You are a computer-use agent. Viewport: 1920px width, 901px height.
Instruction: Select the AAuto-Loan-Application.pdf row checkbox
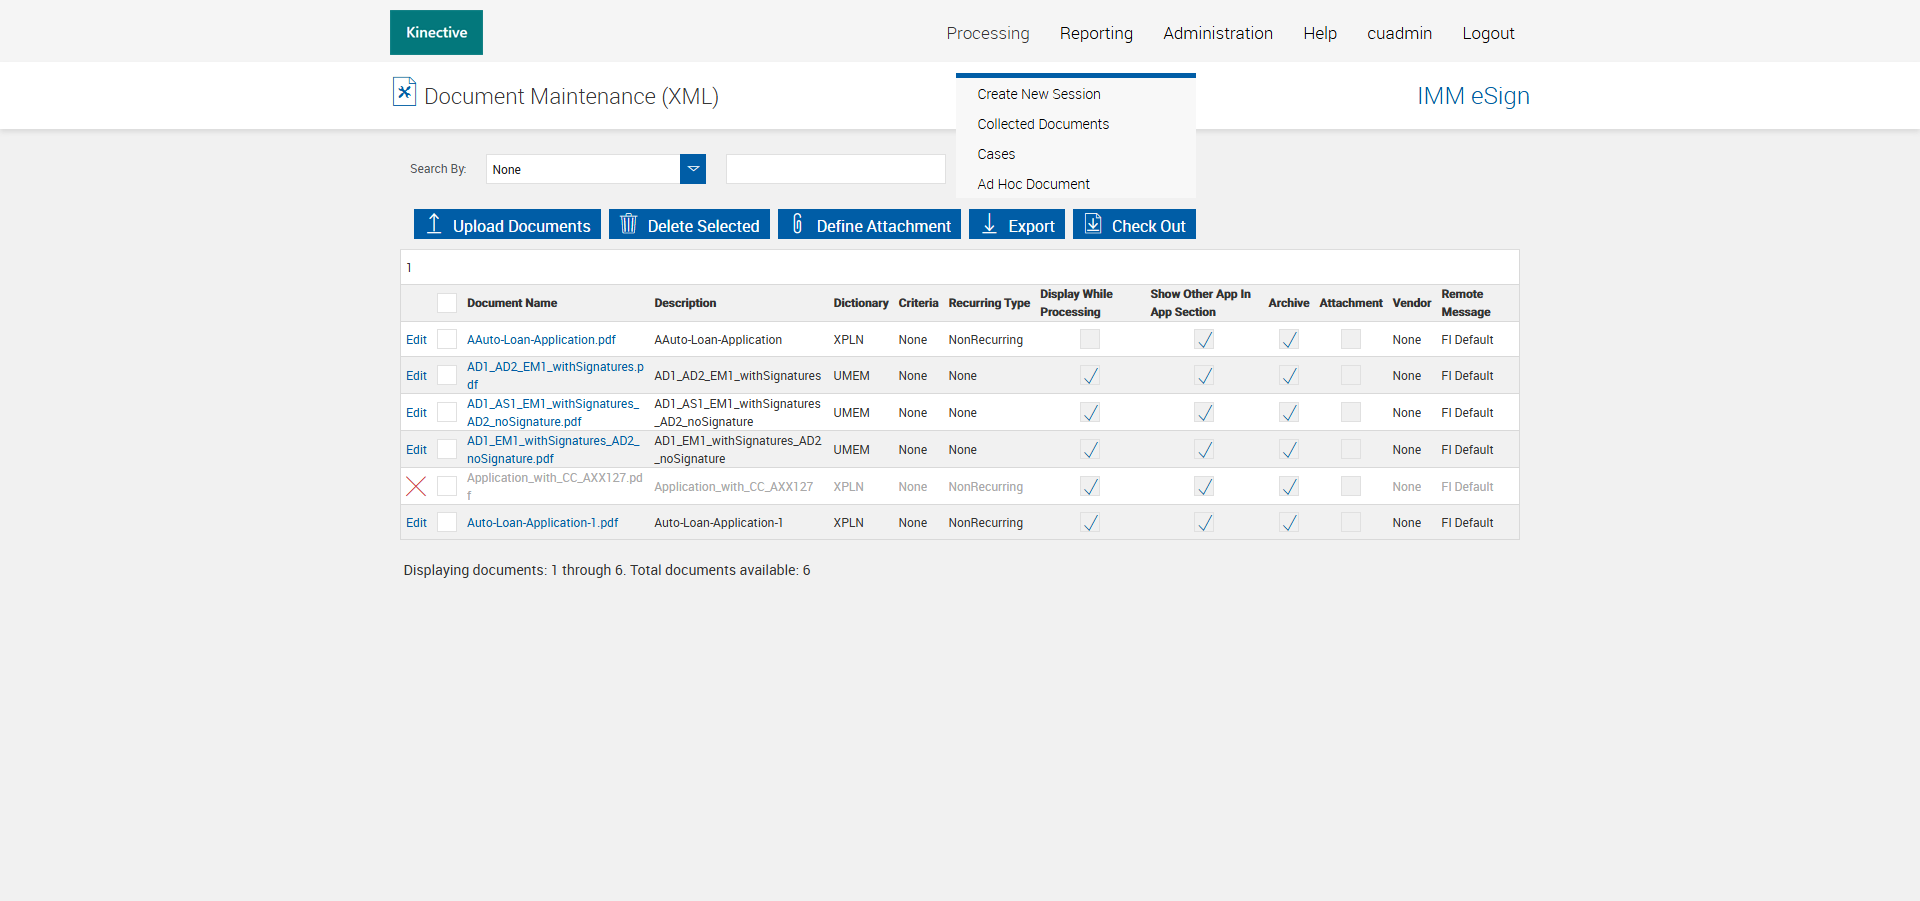[x=447, y=340]
